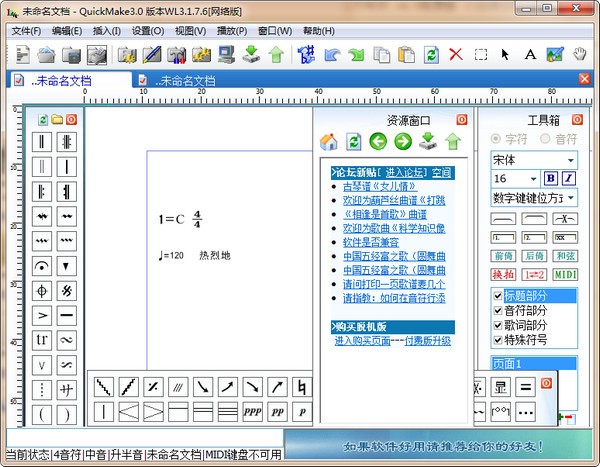Toggle bold formatting button in toolbox
Image resolution: width=600 pixels, height=467 pixels.
click(x=550, y=179)
